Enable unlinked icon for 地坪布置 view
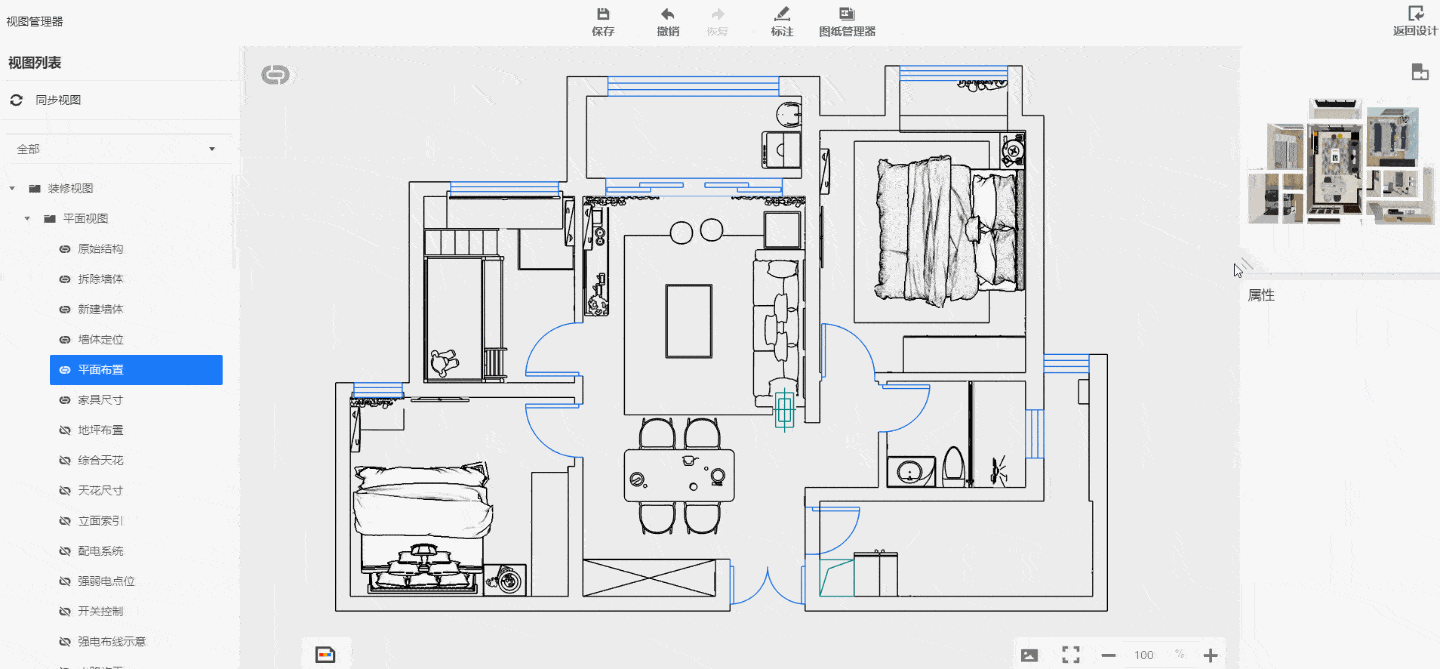This screenshot has width=1440, height=669. coord(64,430)
